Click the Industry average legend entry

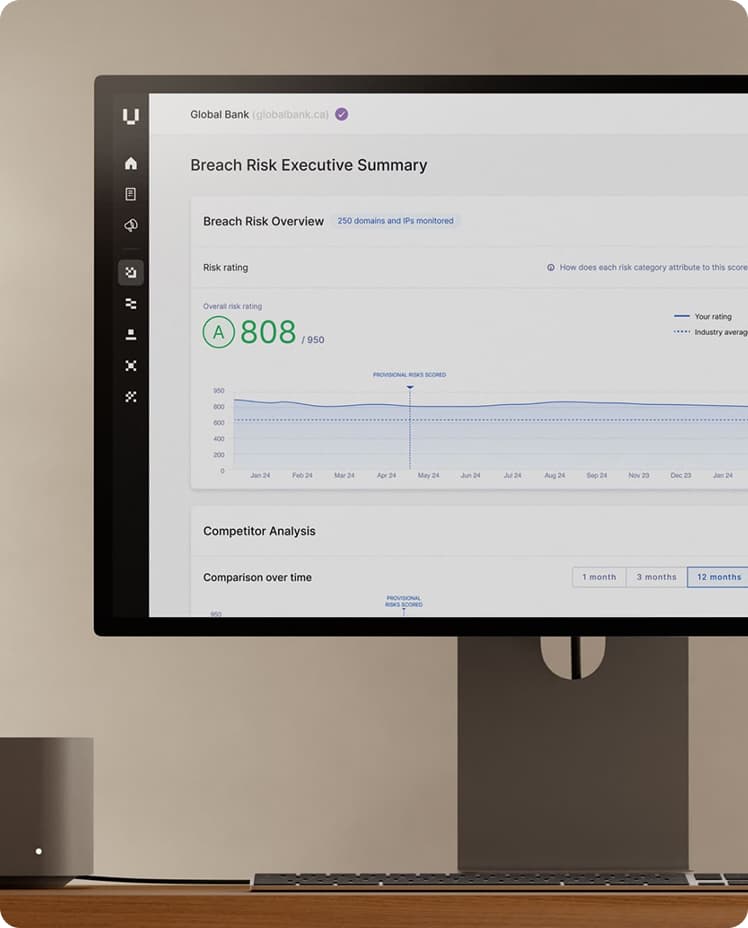pyautogui.click(x=711, y=332)
